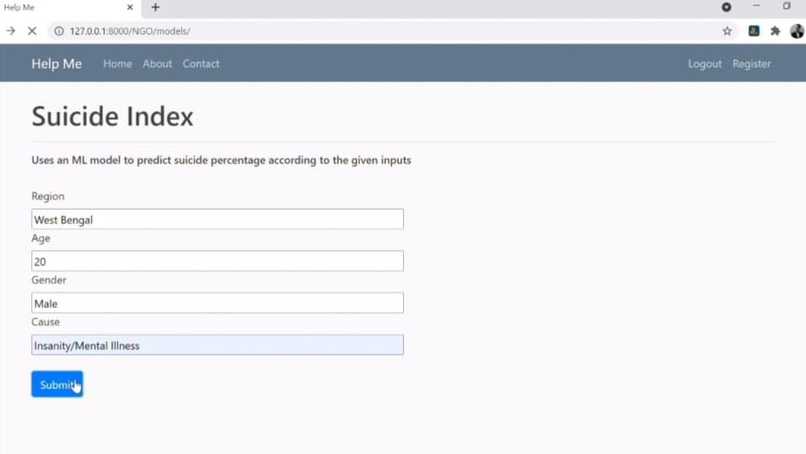Image resolution: width=806 pixels, height=454 pixels.
Task: Click the Age field showing 20
Action: tap(217, 261)
